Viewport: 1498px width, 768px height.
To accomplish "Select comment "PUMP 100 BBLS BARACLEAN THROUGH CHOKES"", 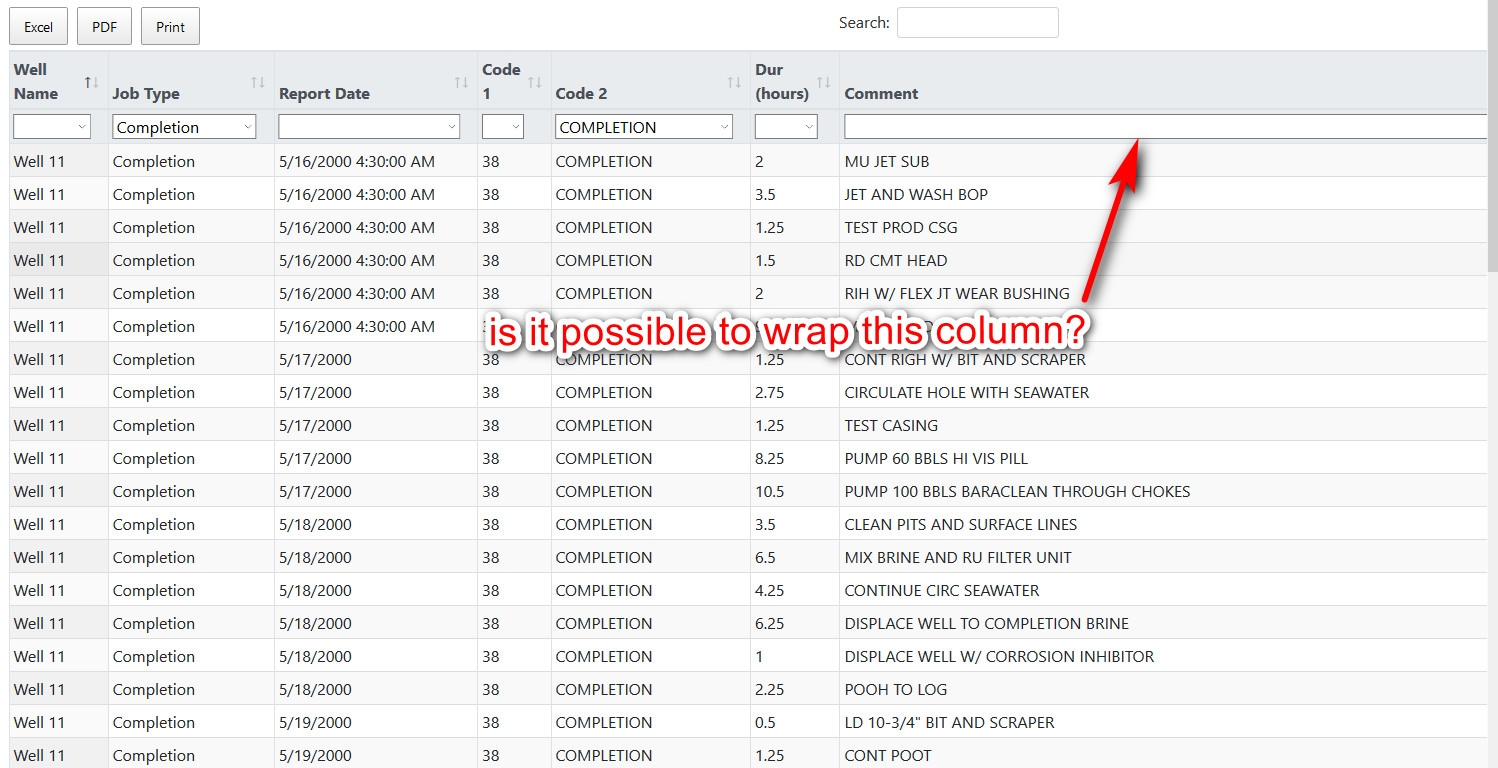I will click(1017, 491).
